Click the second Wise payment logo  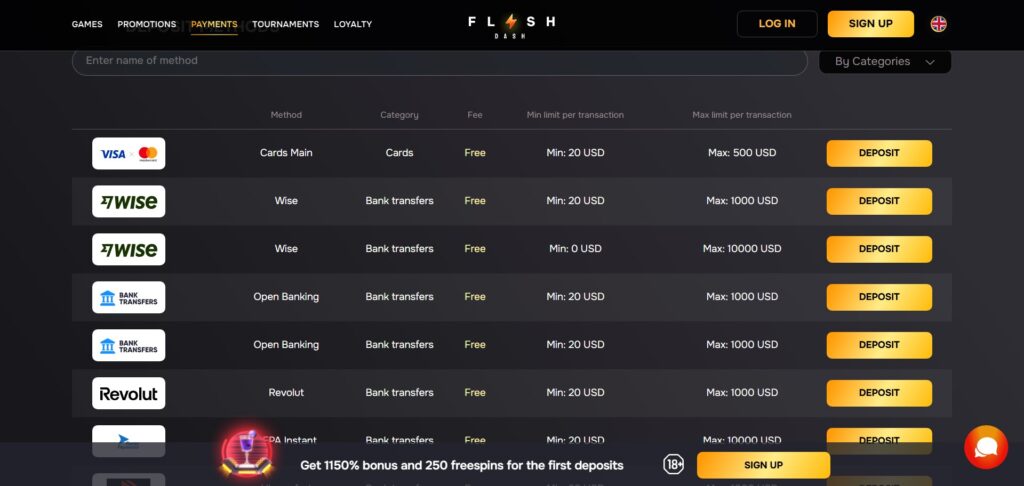coord(129,249)
